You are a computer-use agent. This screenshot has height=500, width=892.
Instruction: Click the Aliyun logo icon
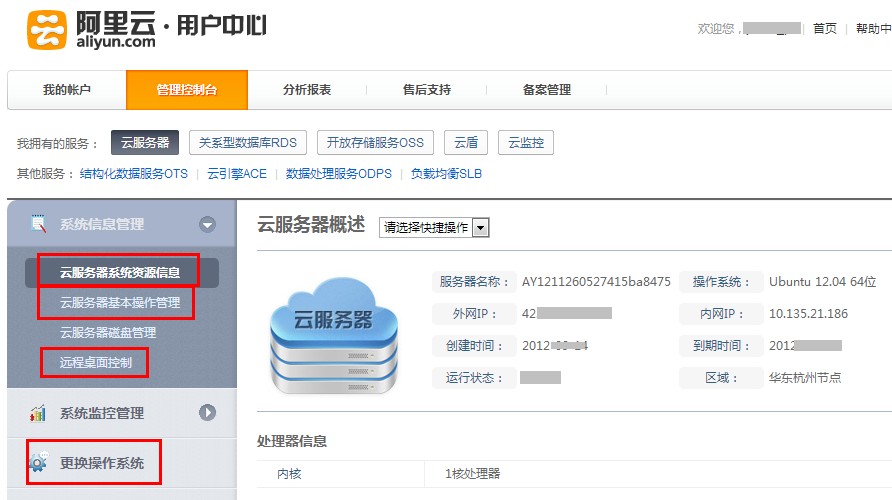click(46, 30)
